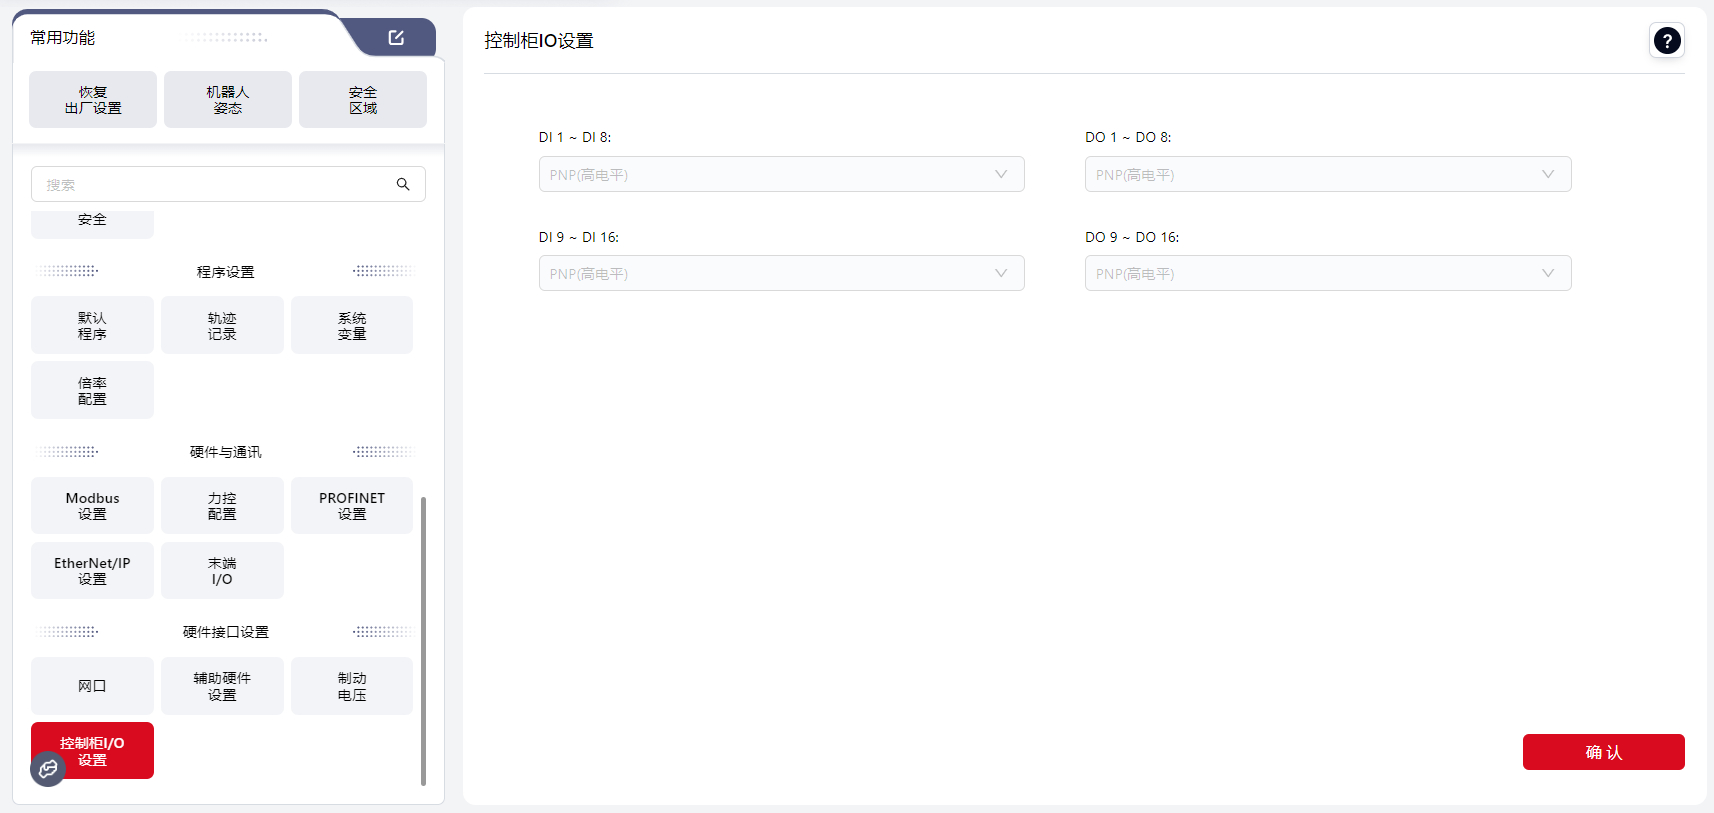Click the floating link icon at bottom left
The image size is (1714, 813).
pyautogui.click(x=48, y=769)
